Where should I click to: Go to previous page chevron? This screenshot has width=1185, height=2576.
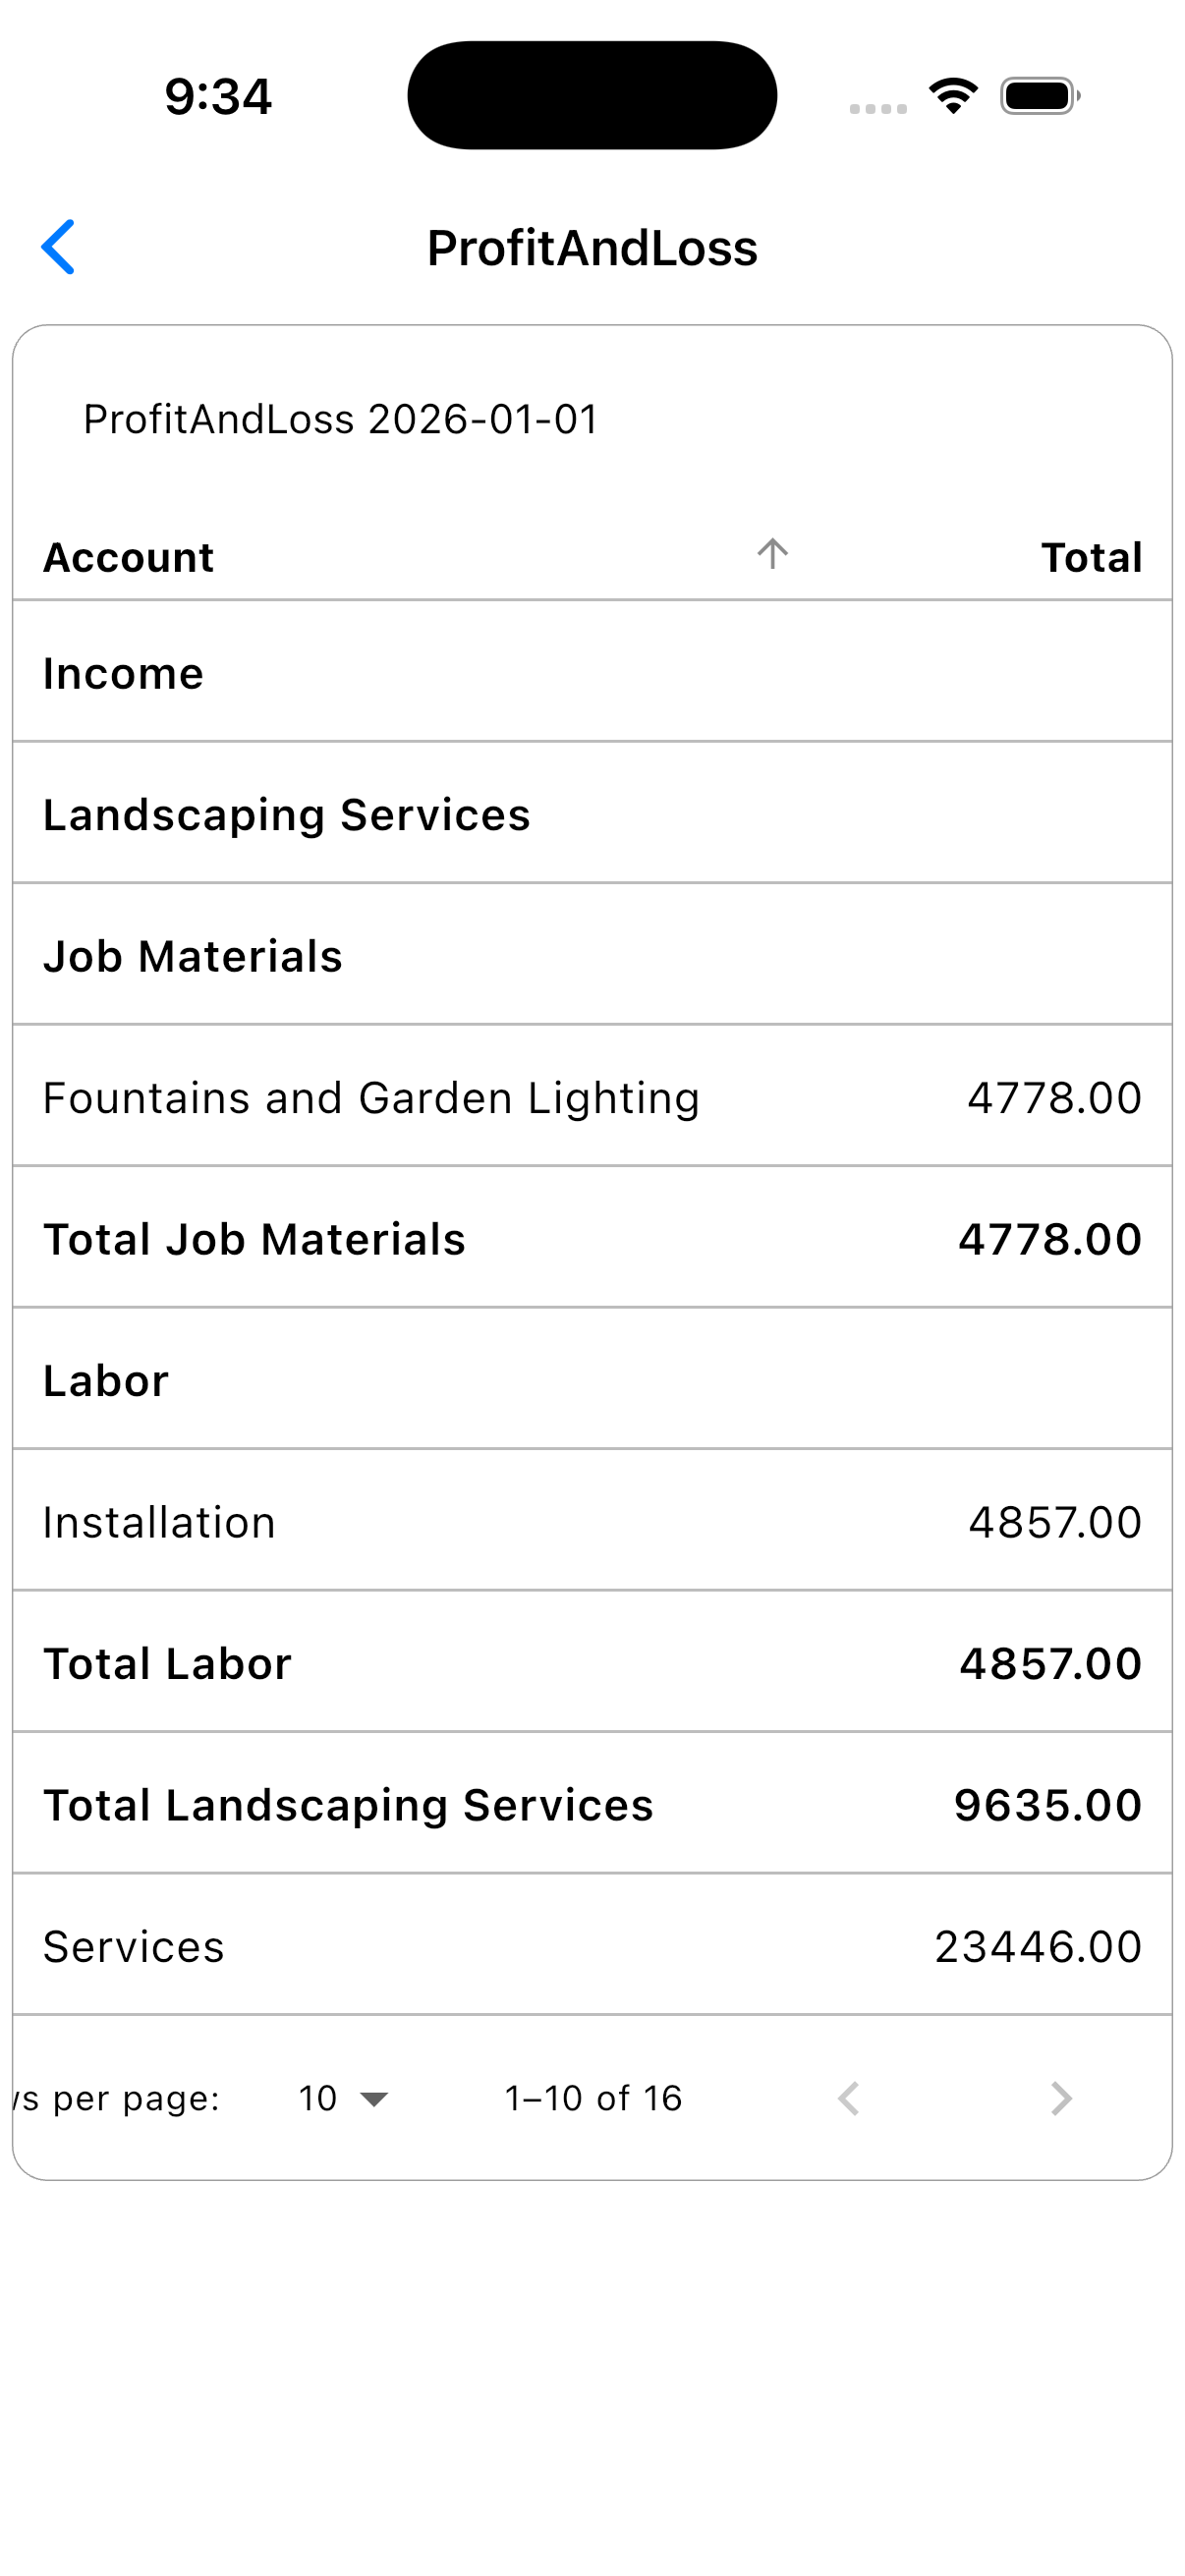tap(848, 2098)
